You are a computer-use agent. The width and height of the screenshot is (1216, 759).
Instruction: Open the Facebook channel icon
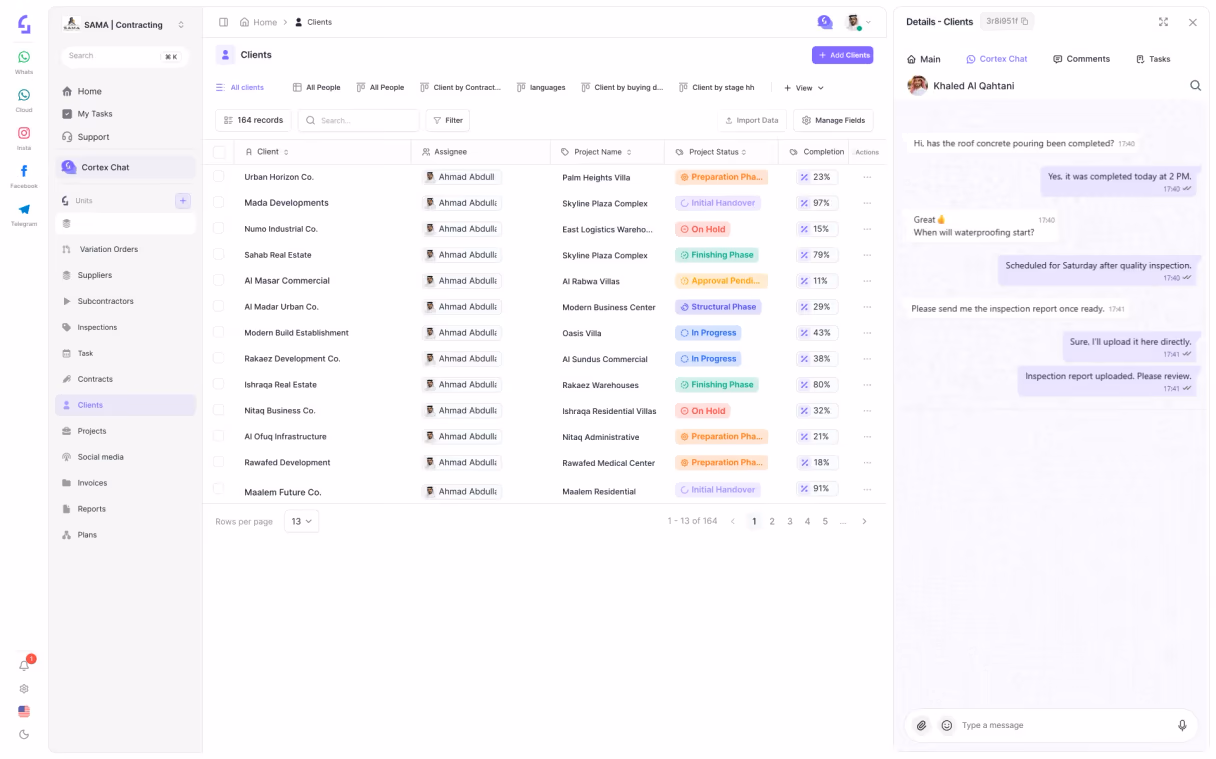[24, 171]
